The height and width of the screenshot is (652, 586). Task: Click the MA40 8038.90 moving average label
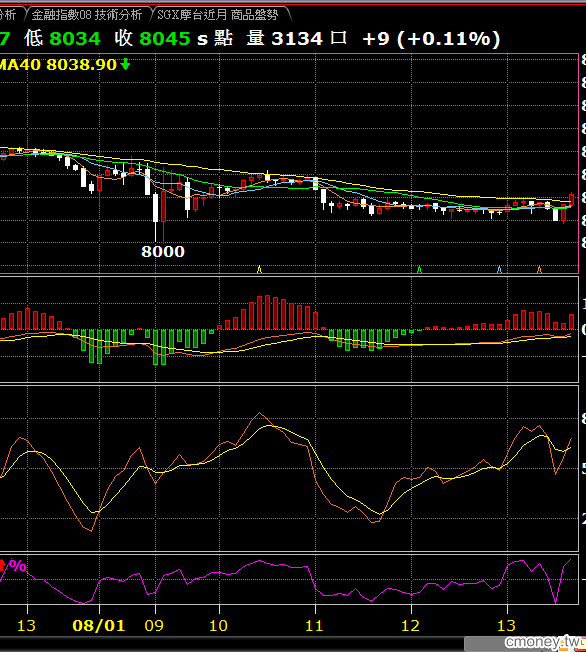point(58,64)
